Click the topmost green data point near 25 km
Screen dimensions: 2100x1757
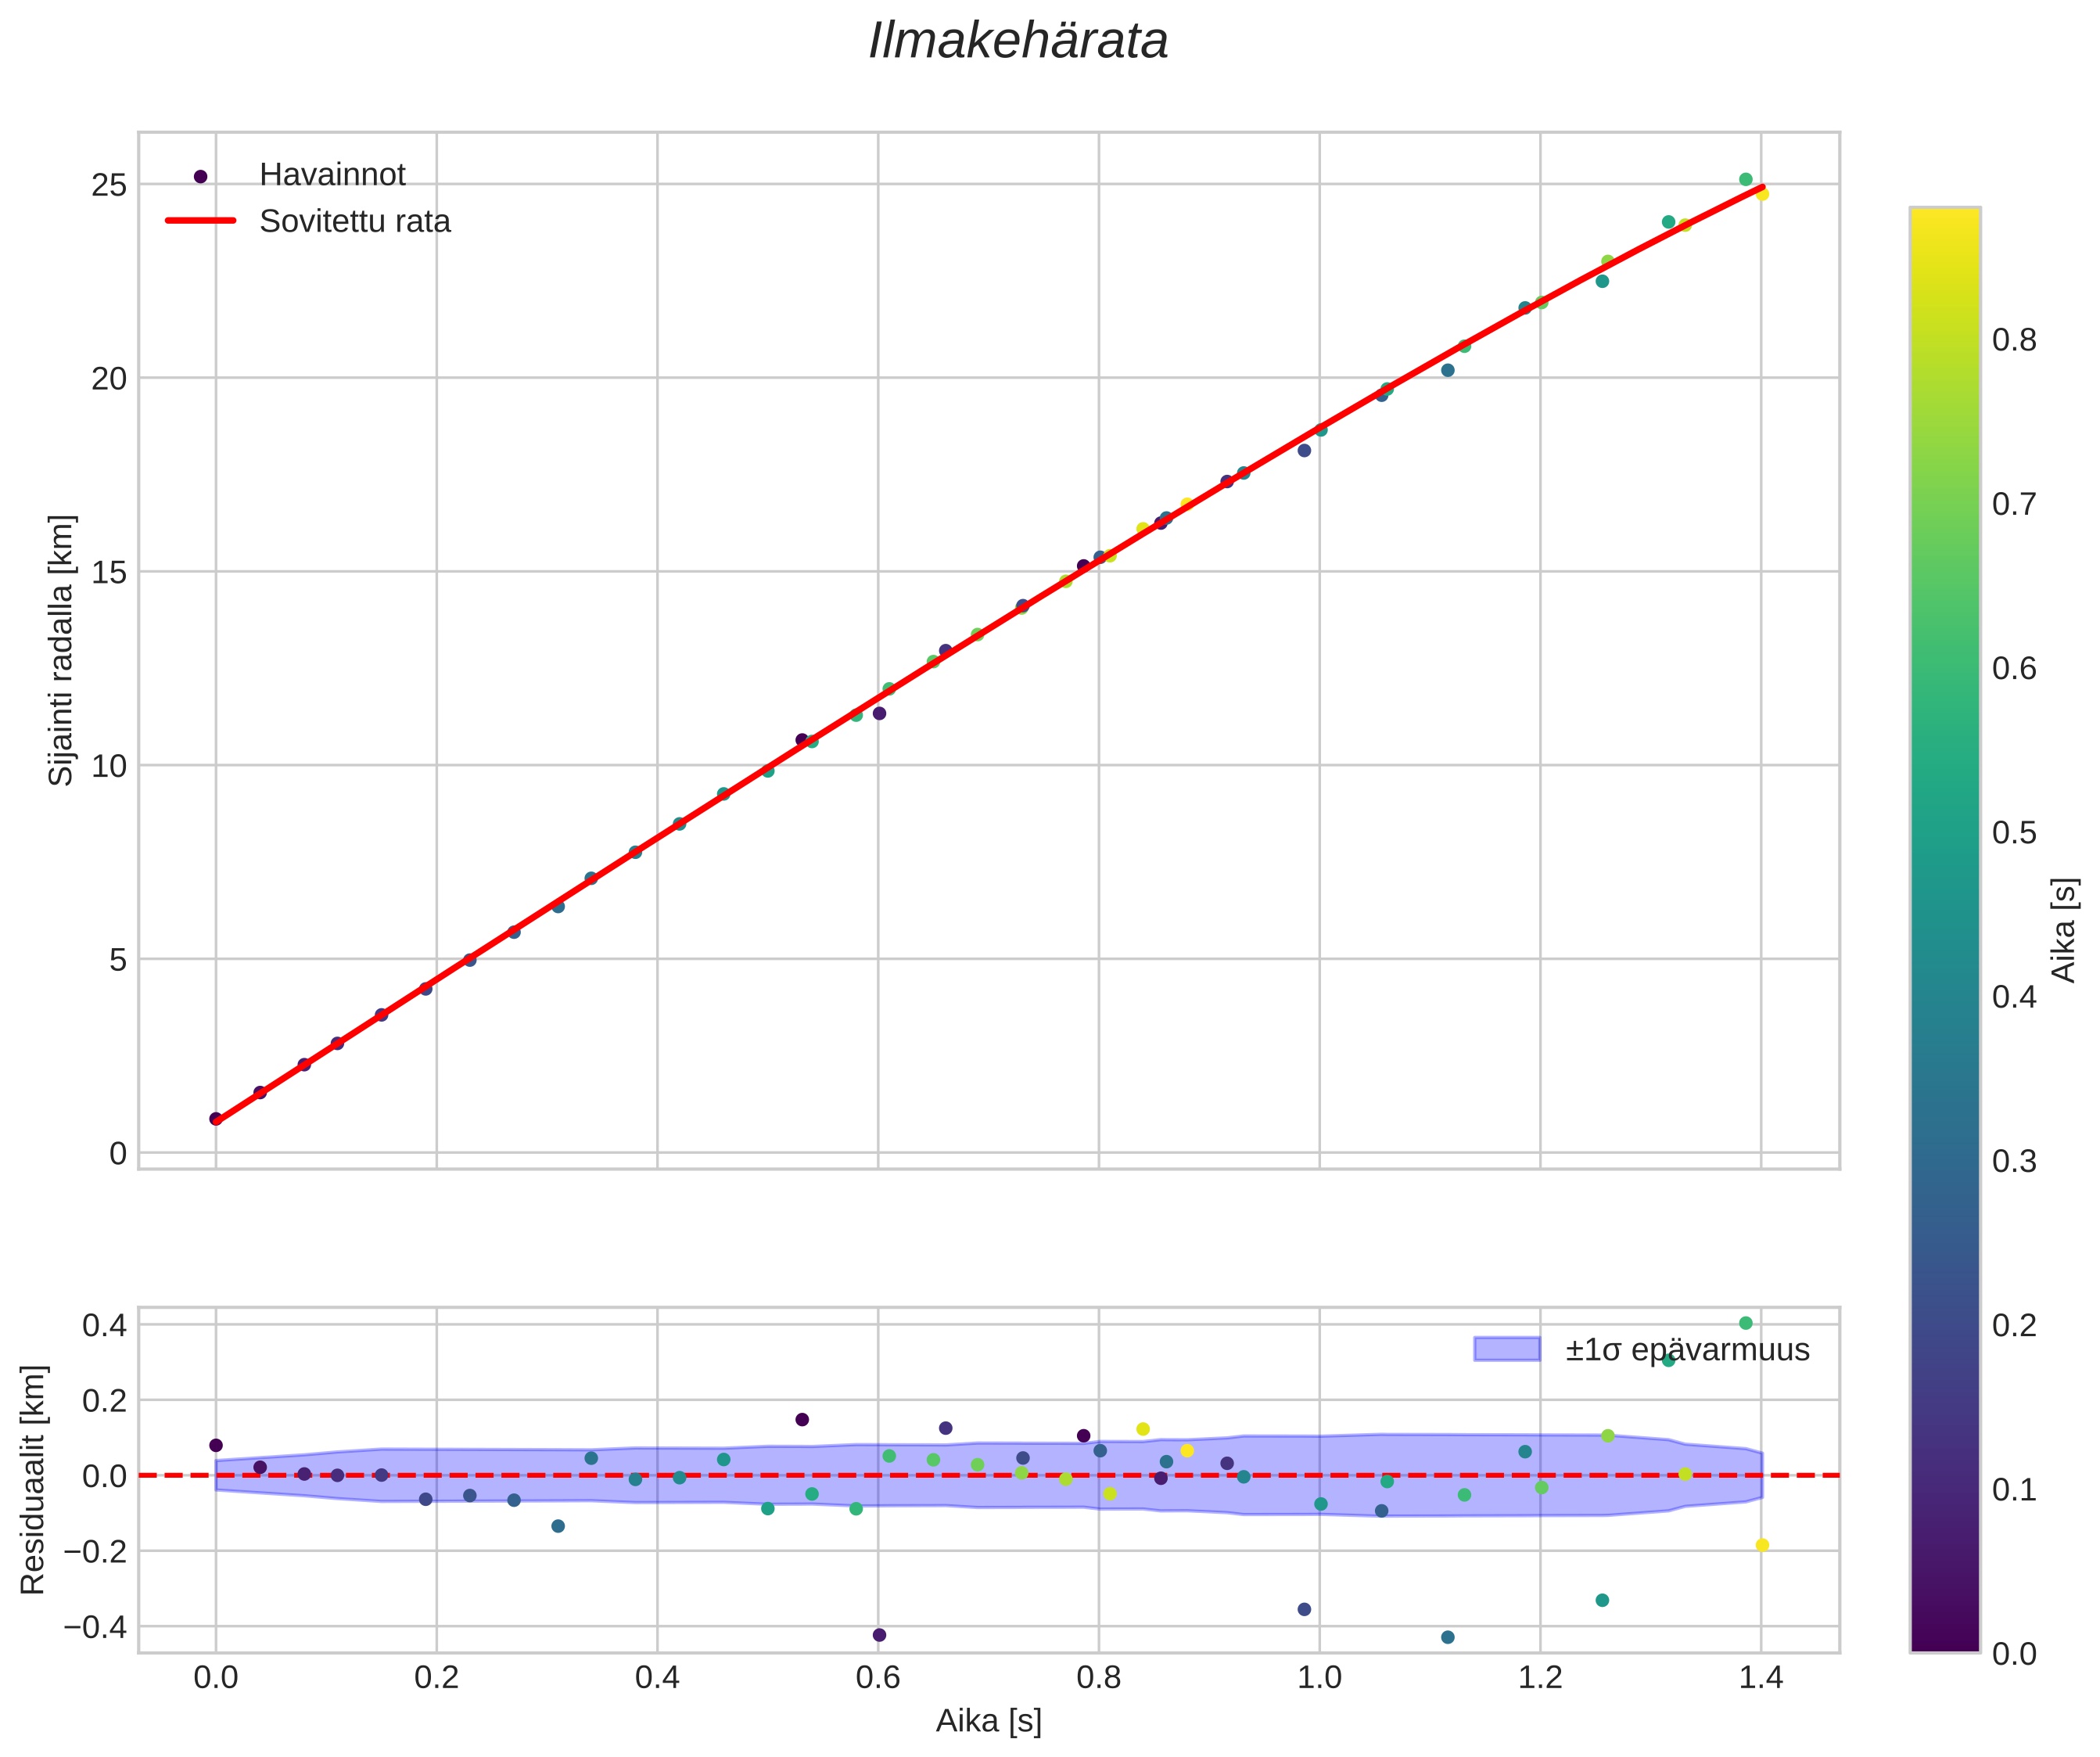point(1745,180)
